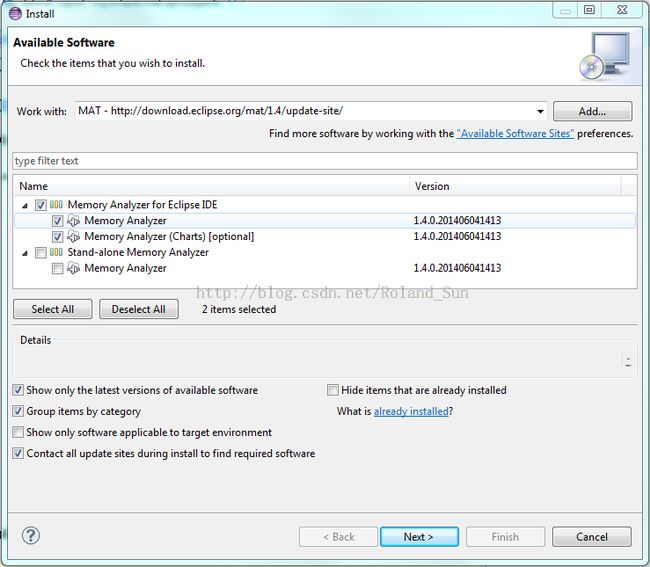Viewport: 650px width, 567px height.
Task: Click the install wizard computer and disc image
Action: tap(605, 56)
